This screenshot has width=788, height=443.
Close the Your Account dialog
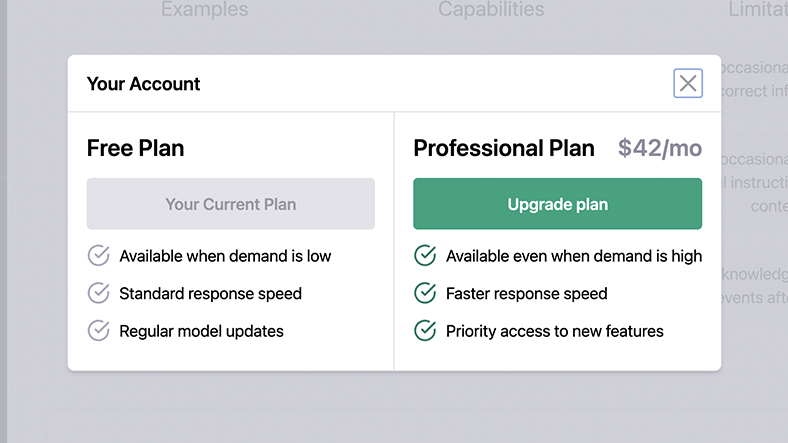[x=688, y=84]
